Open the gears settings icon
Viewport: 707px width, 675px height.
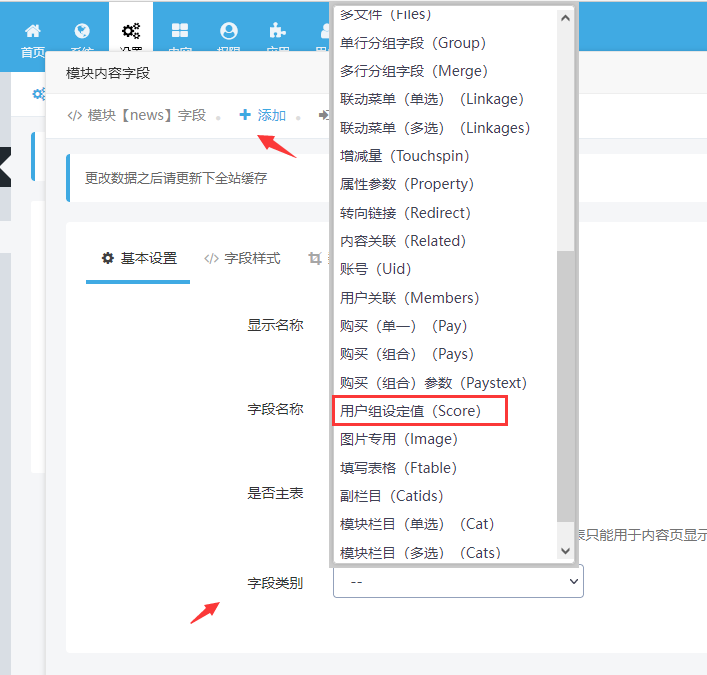pyautogui.click(x=131, y=31)
